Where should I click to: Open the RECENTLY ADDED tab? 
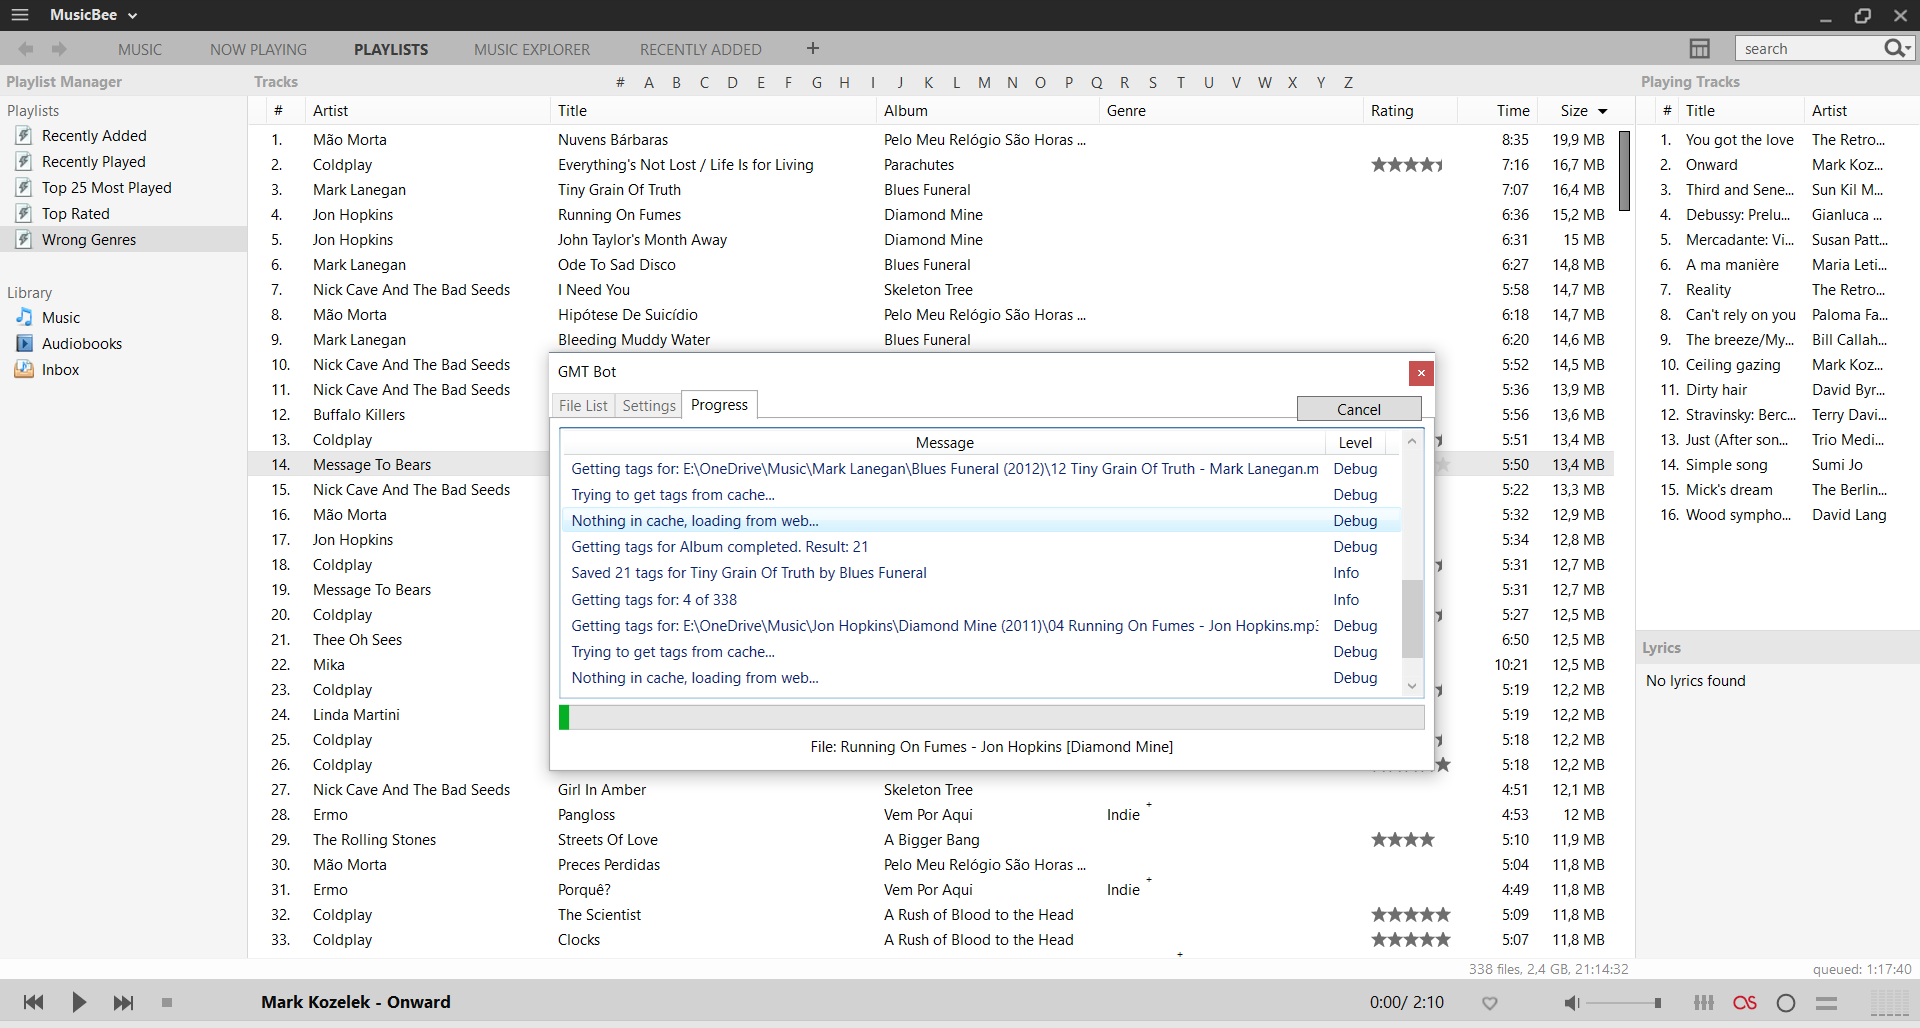coord(701,49)
